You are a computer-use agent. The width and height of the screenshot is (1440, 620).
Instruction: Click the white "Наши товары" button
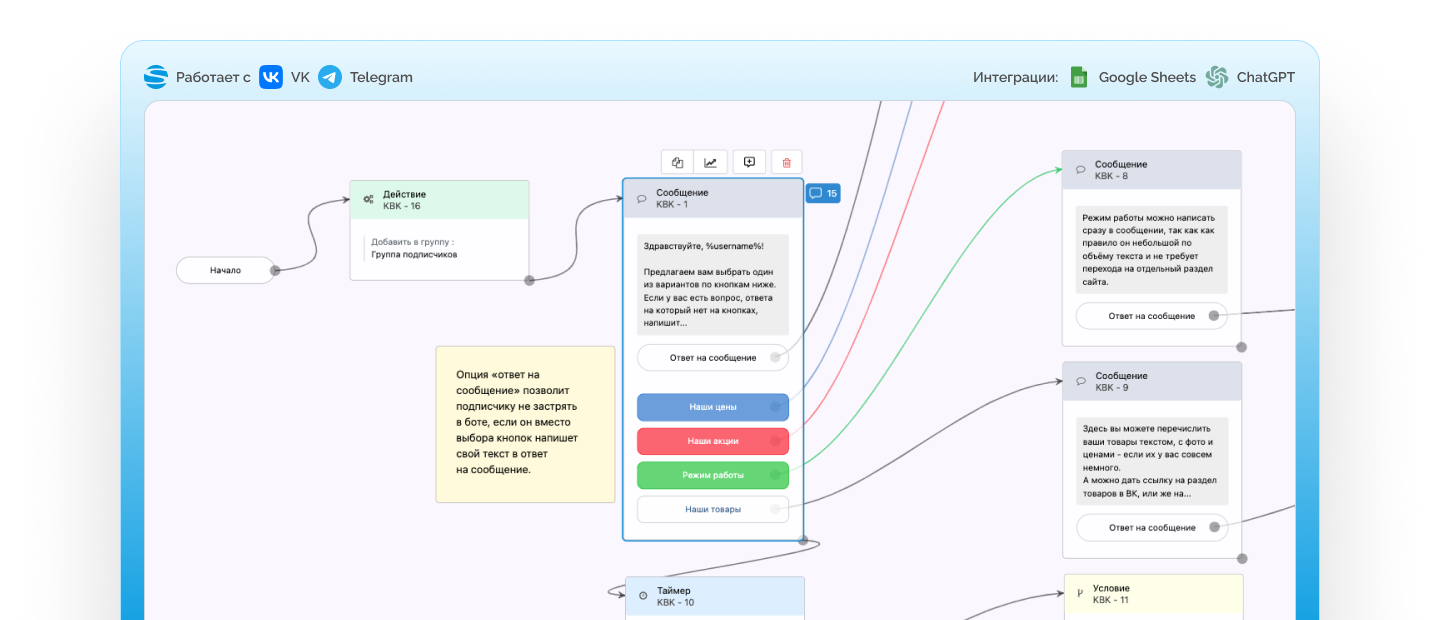712,509
